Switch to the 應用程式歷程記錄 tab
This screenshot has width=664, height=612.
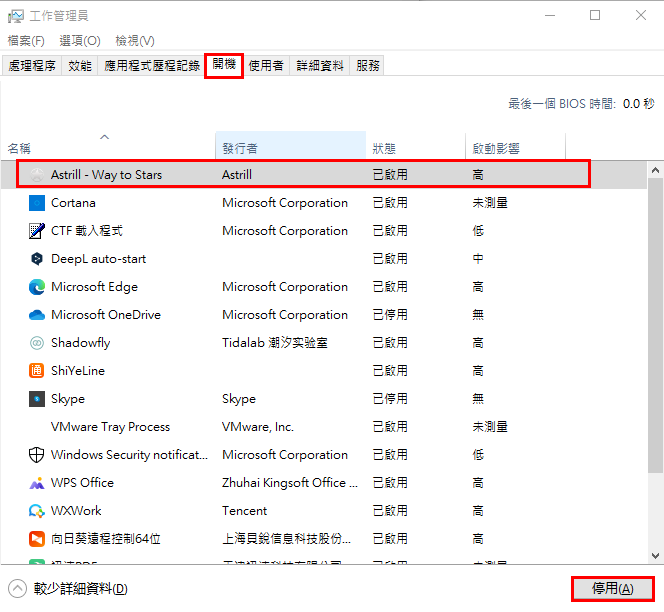(x=152, y=66)
